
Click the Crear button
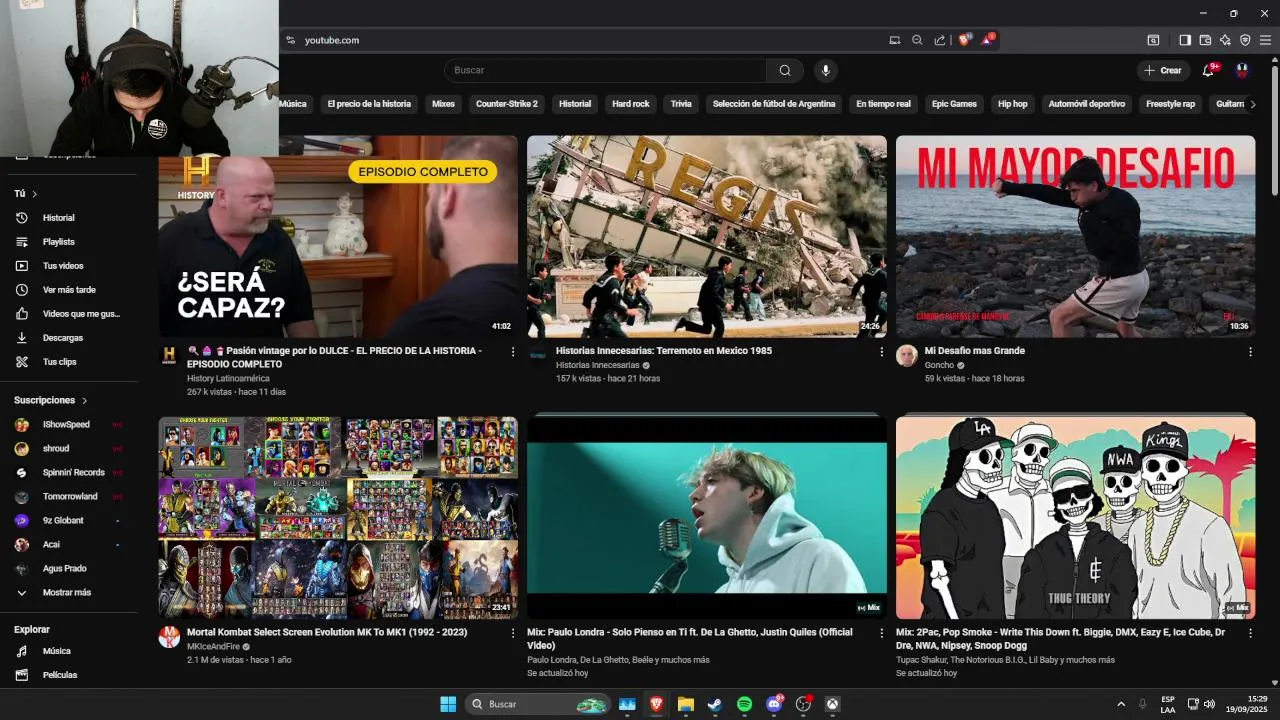point(1163,70)
